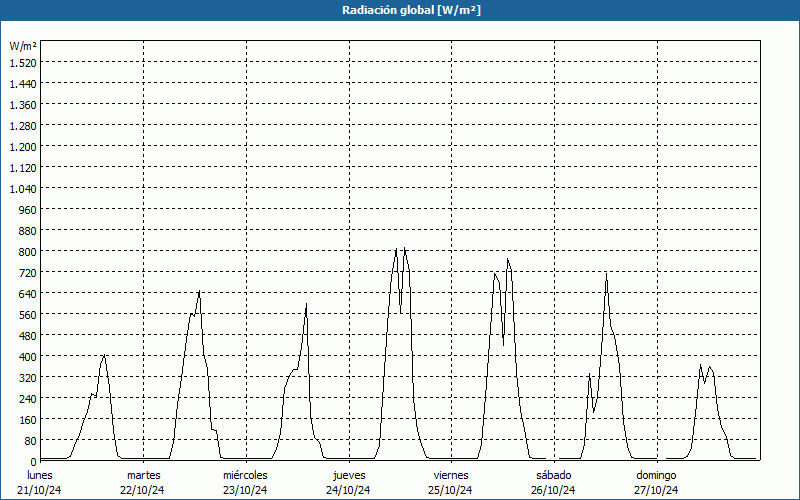Click the 0 y-axis value
Viewport: 800px width, 500px height.
pyautogui.click(x=33, y=462)
